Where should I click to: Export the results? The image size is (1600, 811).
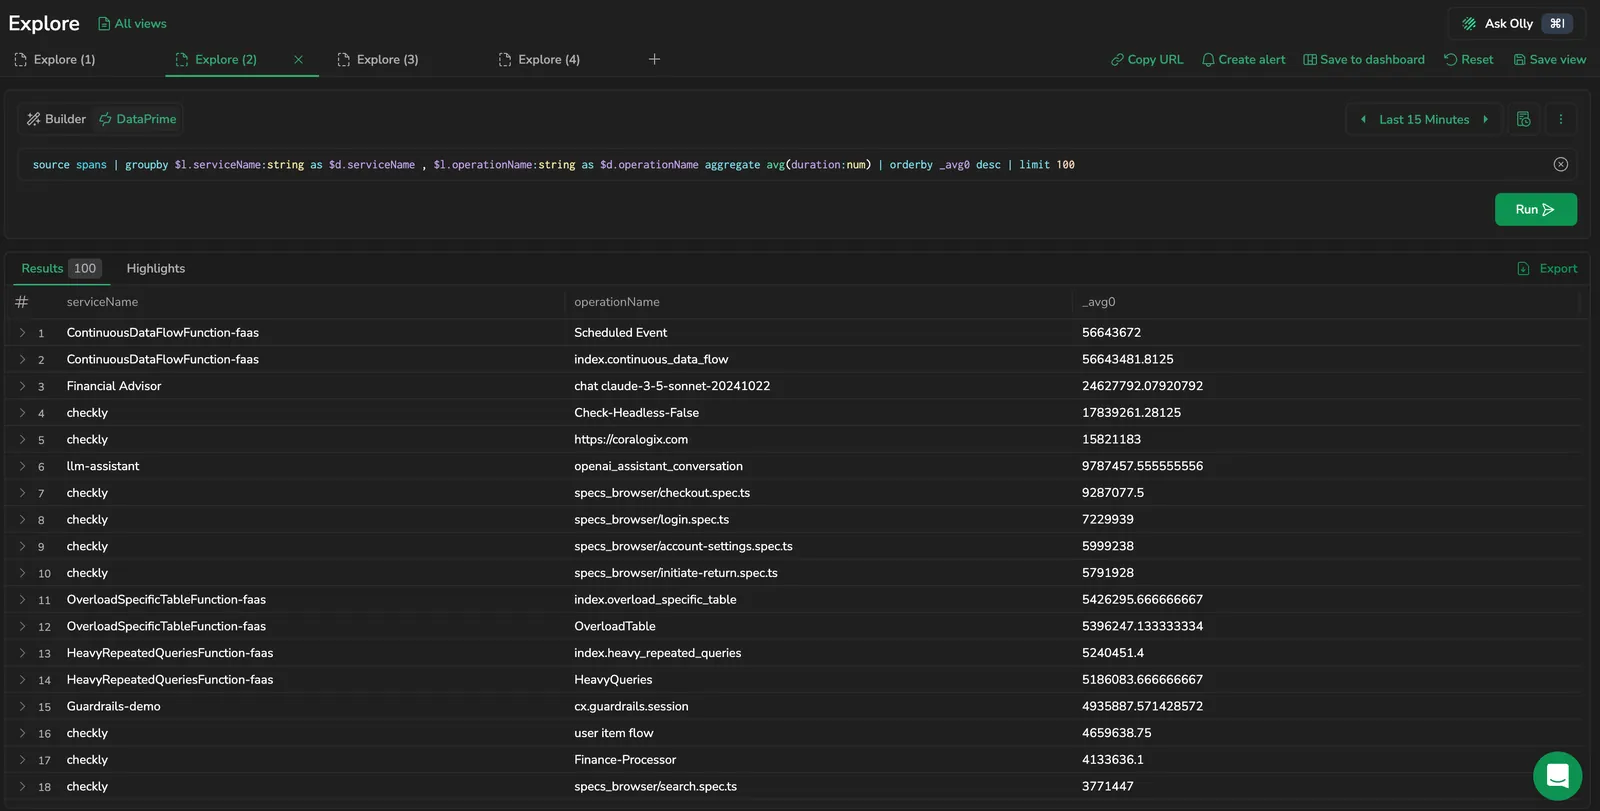(1547, 268)
